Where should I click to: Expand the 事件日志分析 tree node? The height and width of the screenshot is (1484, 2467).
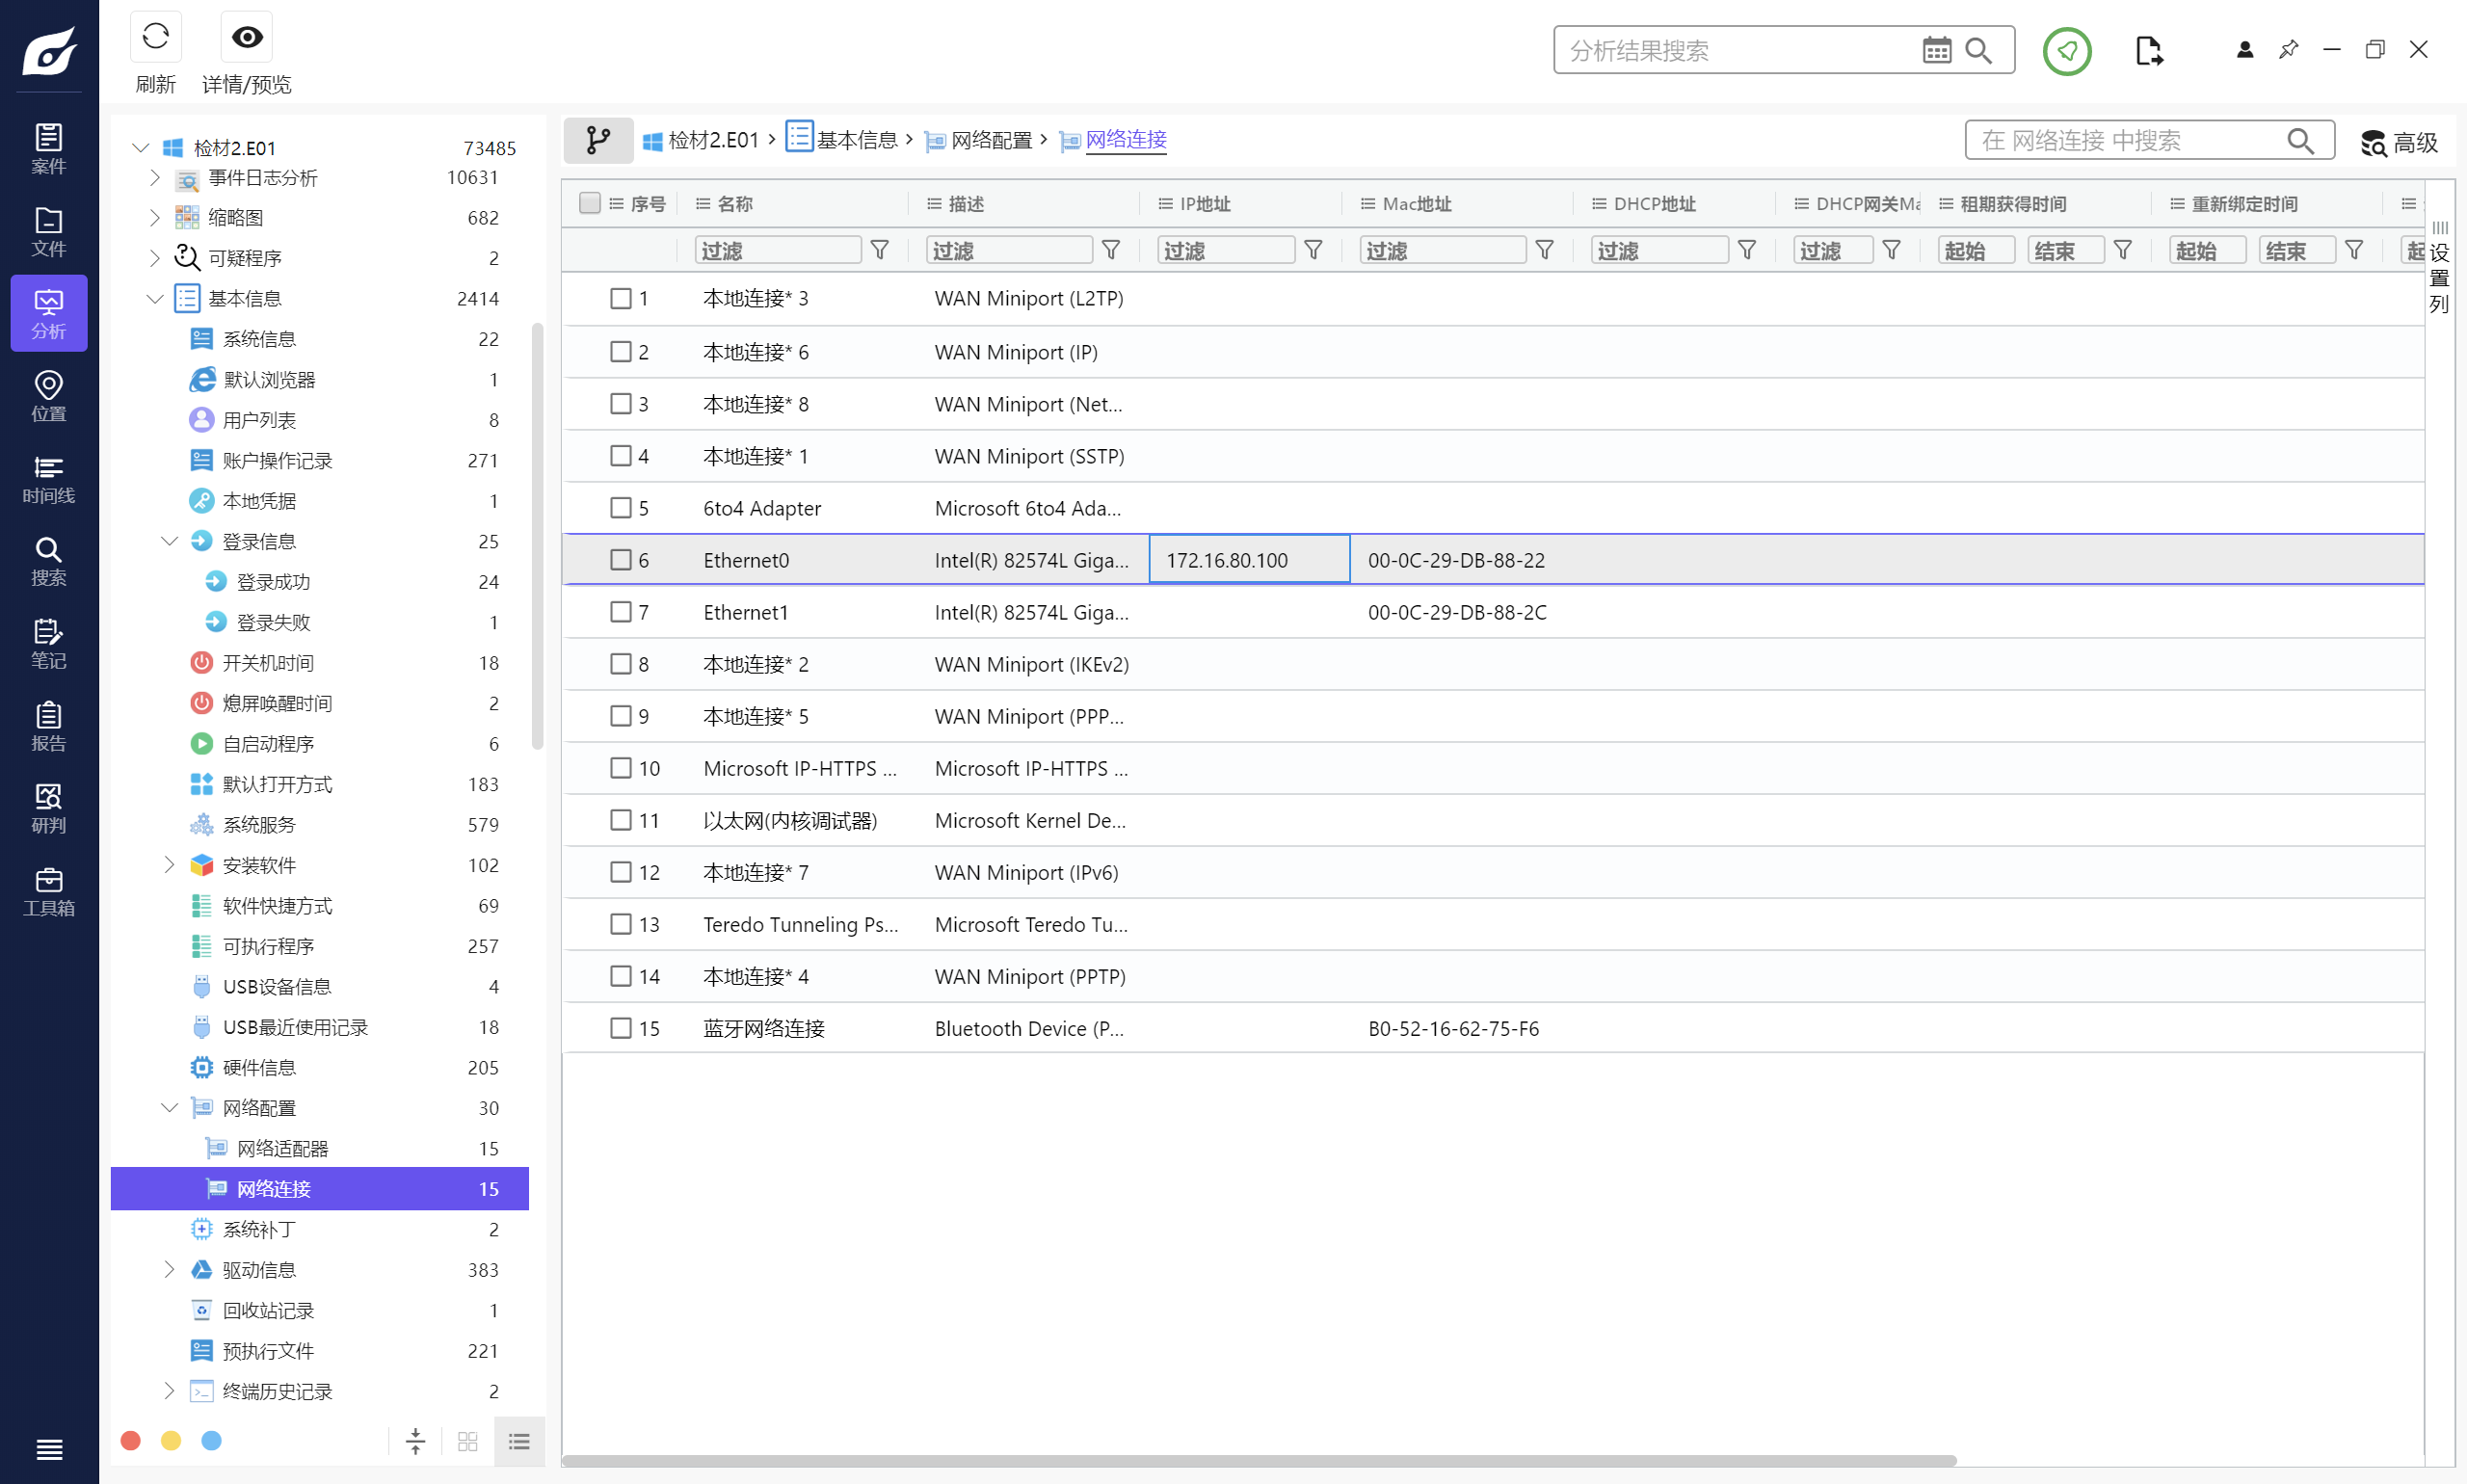[155, 178]
